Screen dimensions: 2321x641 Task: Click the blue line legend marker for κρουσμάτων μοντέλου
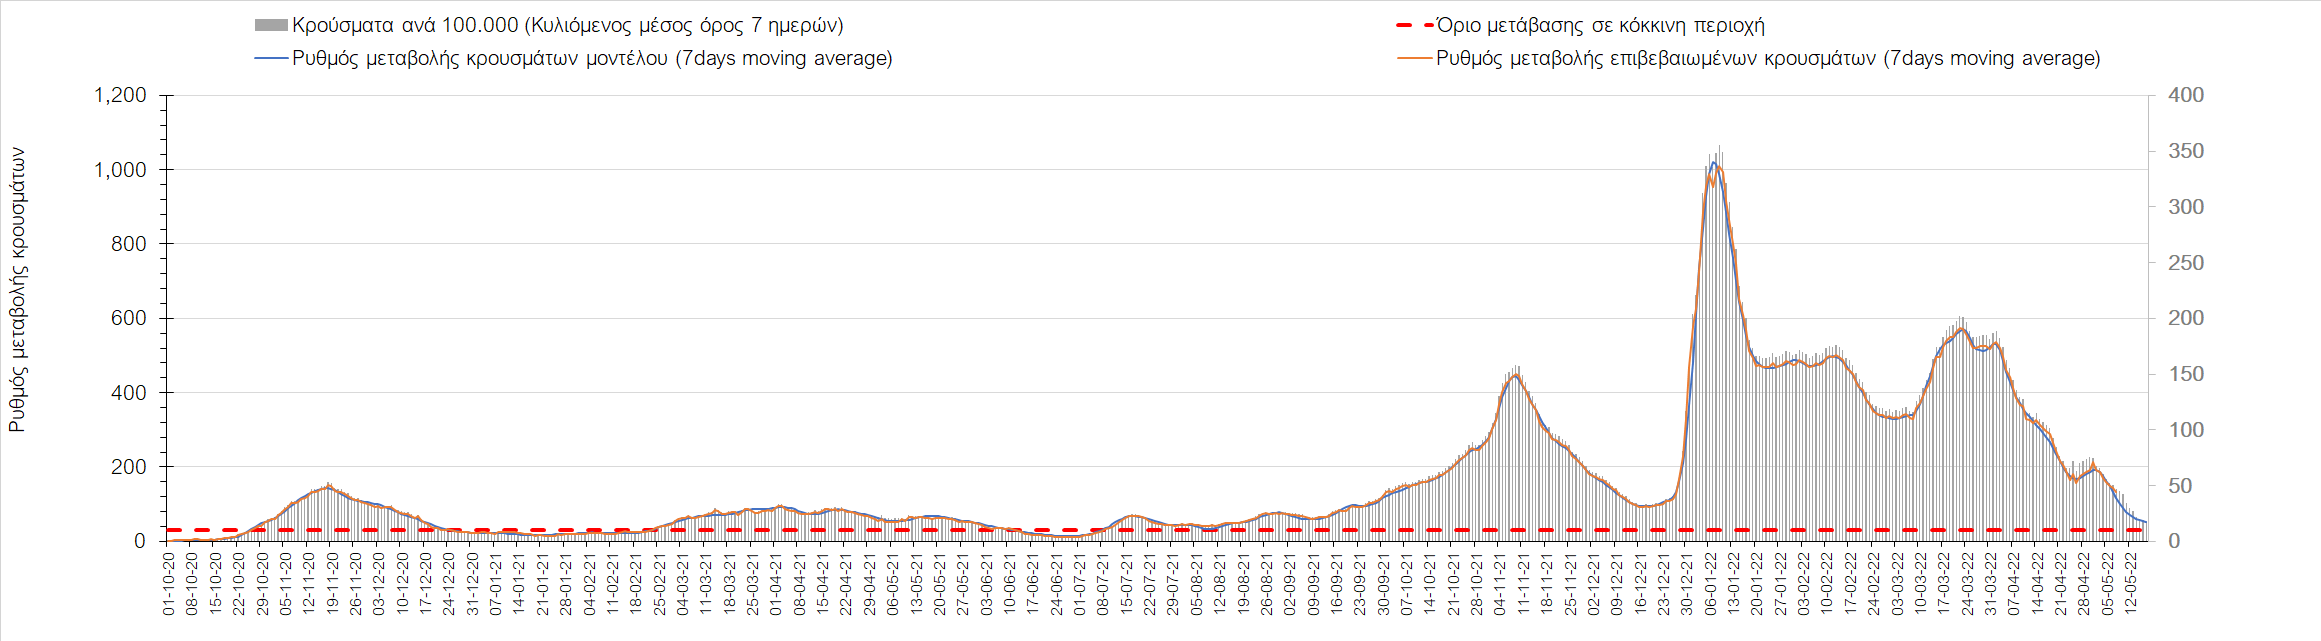click(271, 59)
